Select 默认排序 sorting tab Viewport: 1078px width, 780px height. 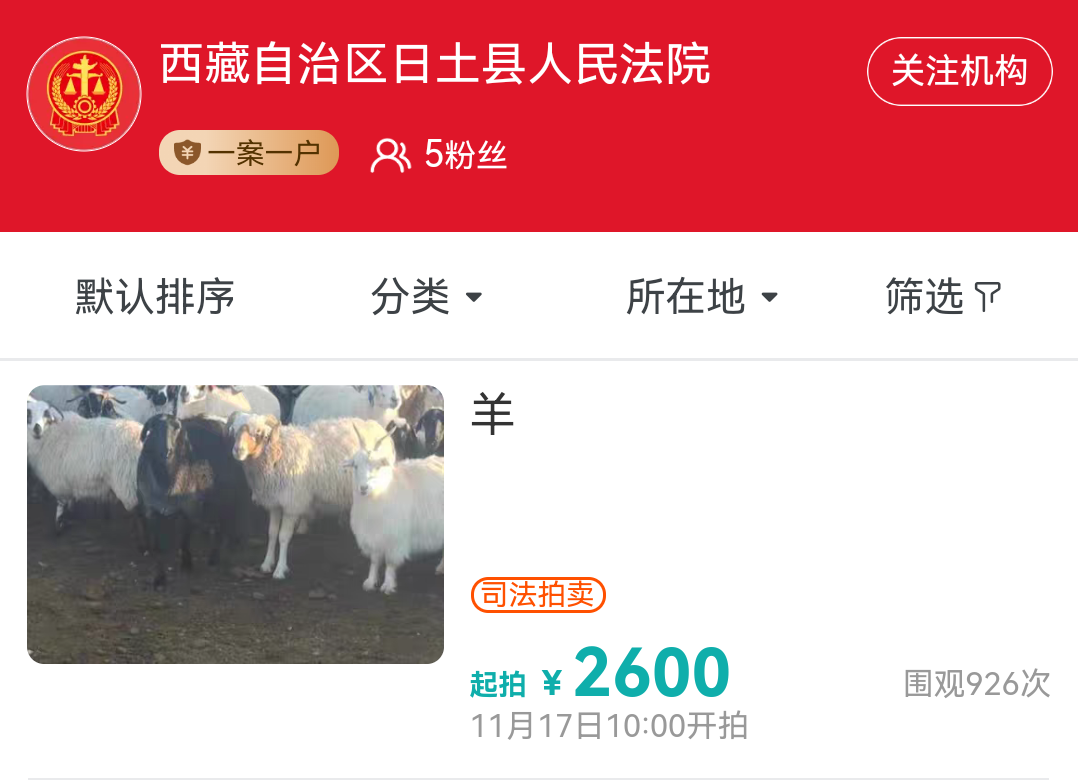[155, 297]
